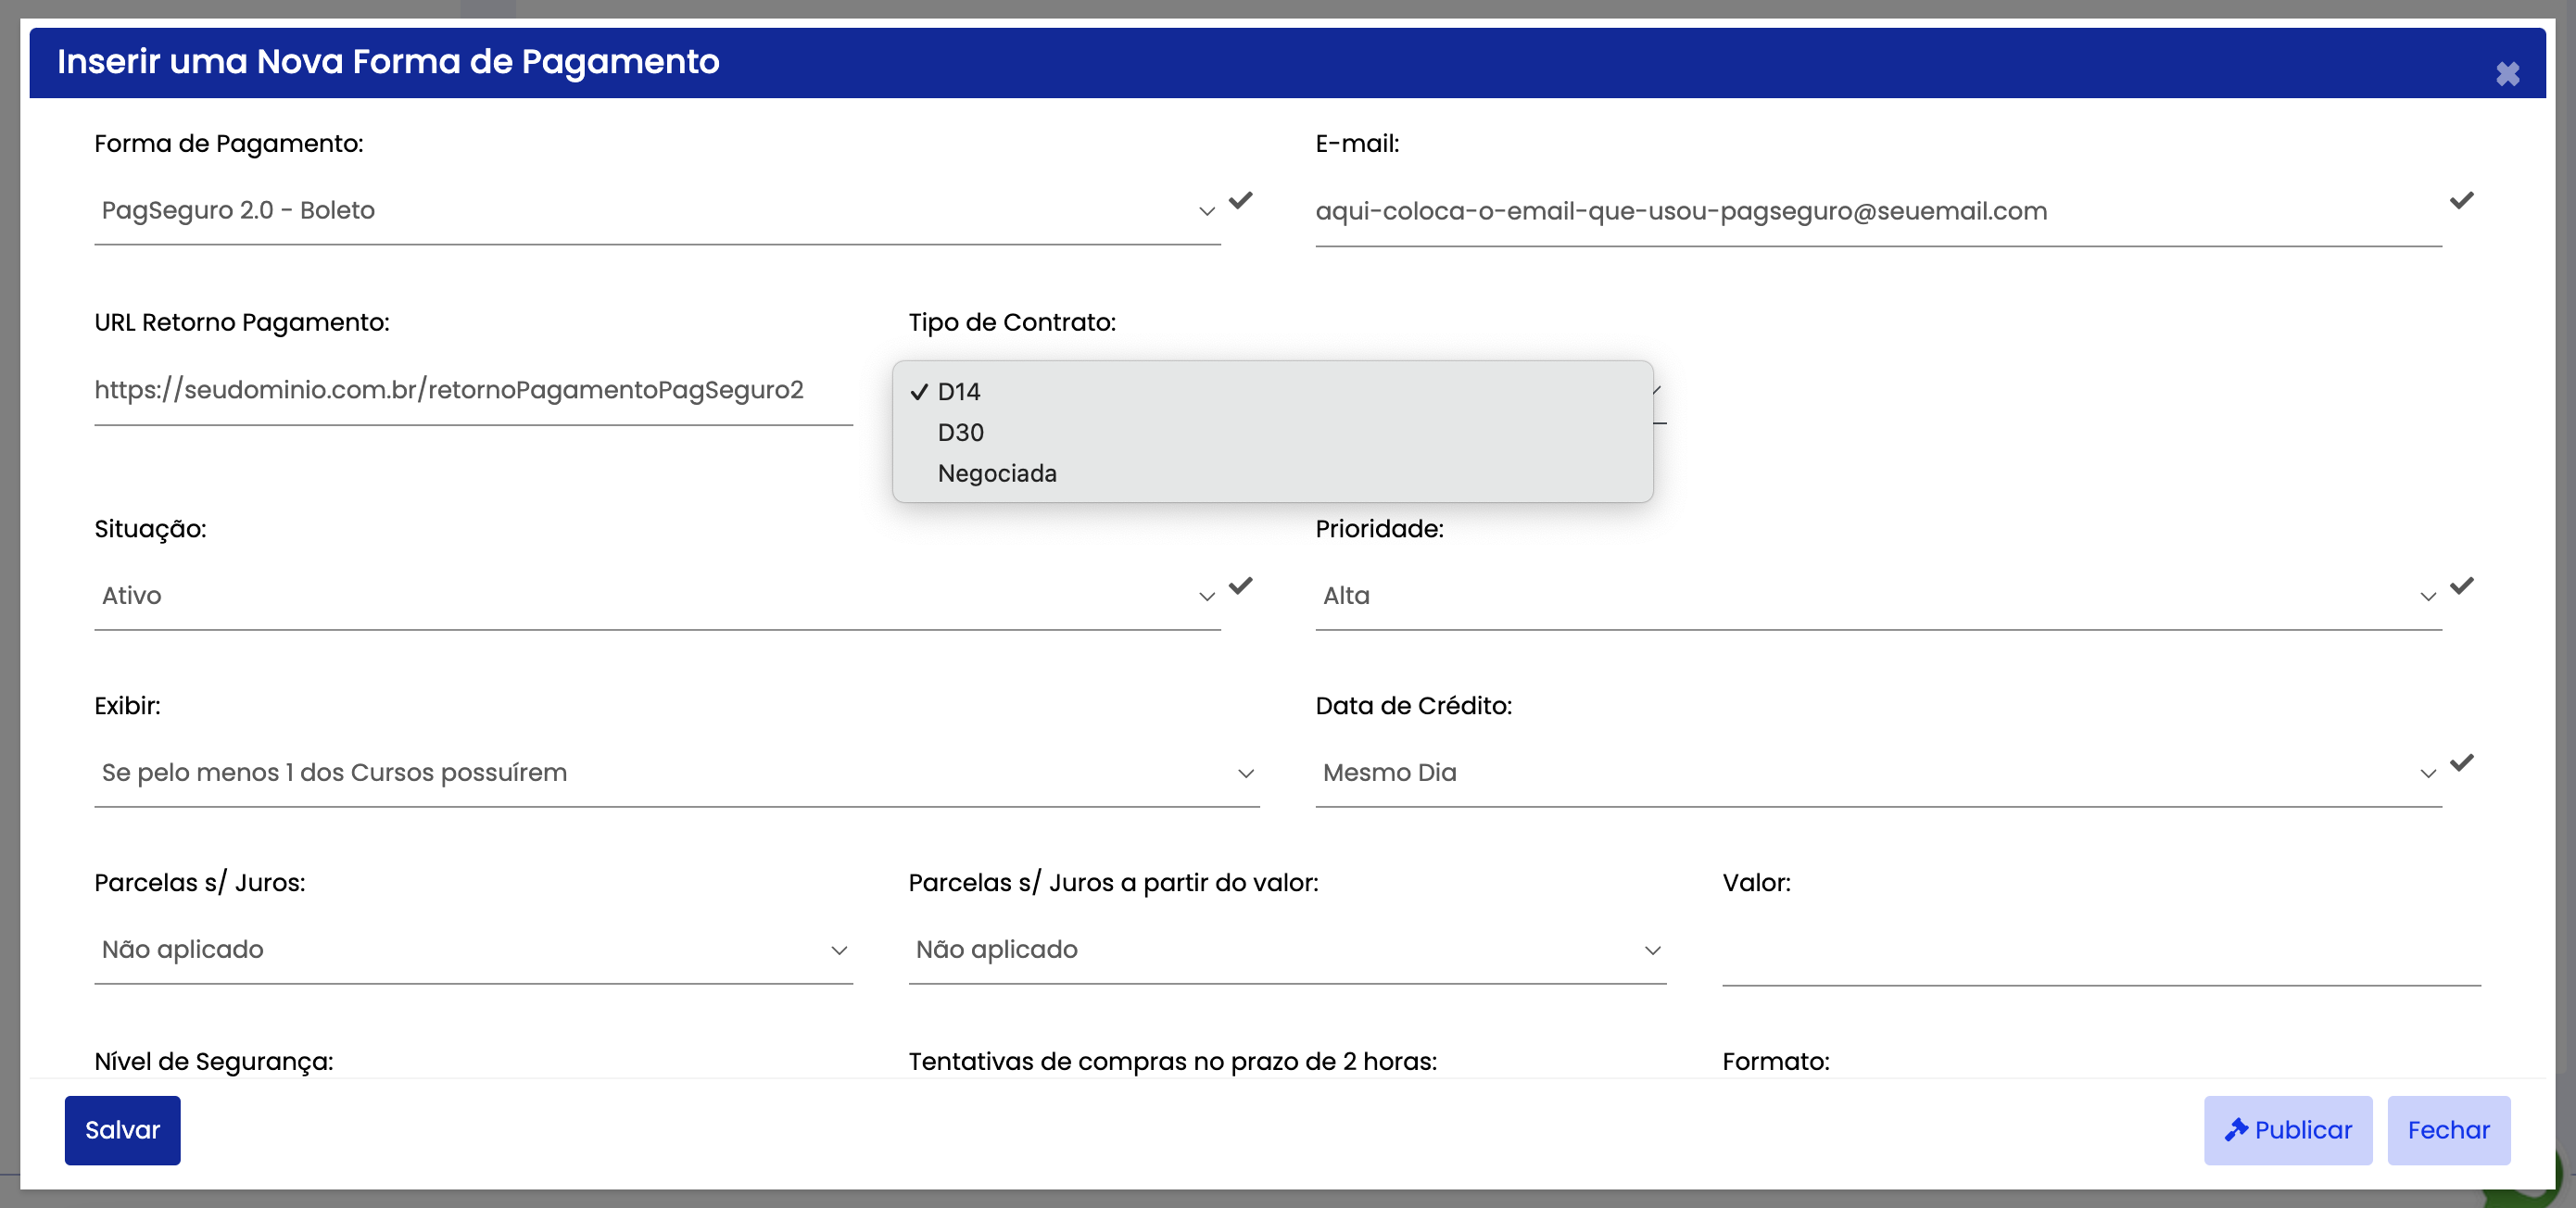Click the Publicar button
Screen dimensions: 2576x1208
pos(2287,1130)
